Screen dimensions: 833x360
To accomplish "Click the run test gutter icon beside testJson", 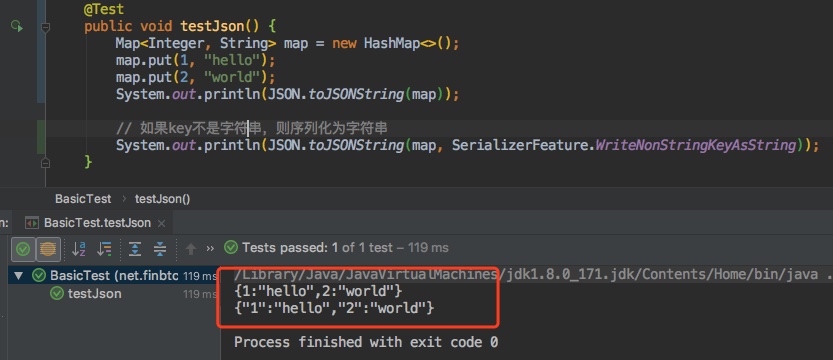I will point(17,26).
